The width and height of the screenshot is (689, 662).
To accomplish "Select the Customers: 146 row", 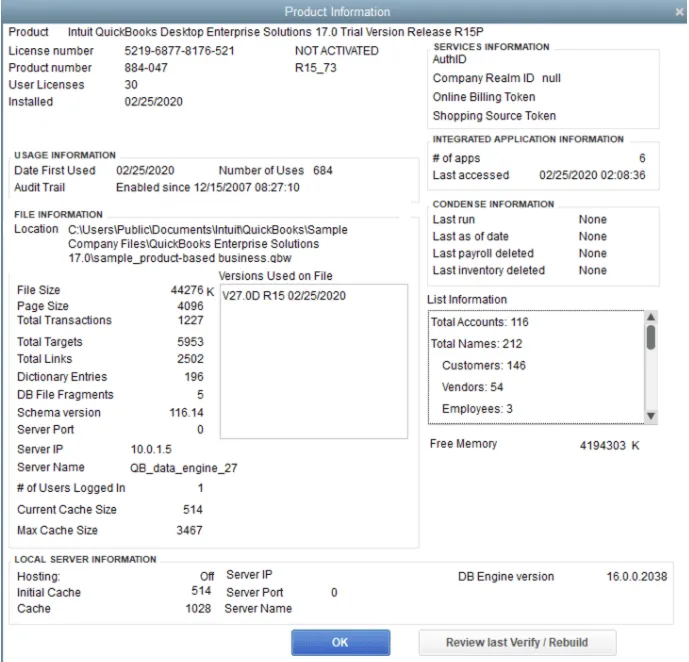I will coord(484,365).
